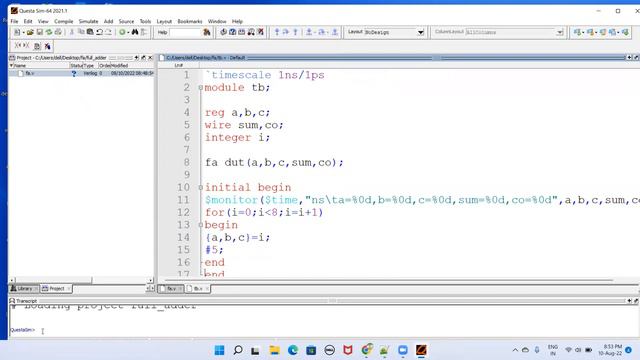The height and width of the screenshot is (360, 640).
Task: Click the Project pane horizontal scrollbar
Action: click(81, 280)
